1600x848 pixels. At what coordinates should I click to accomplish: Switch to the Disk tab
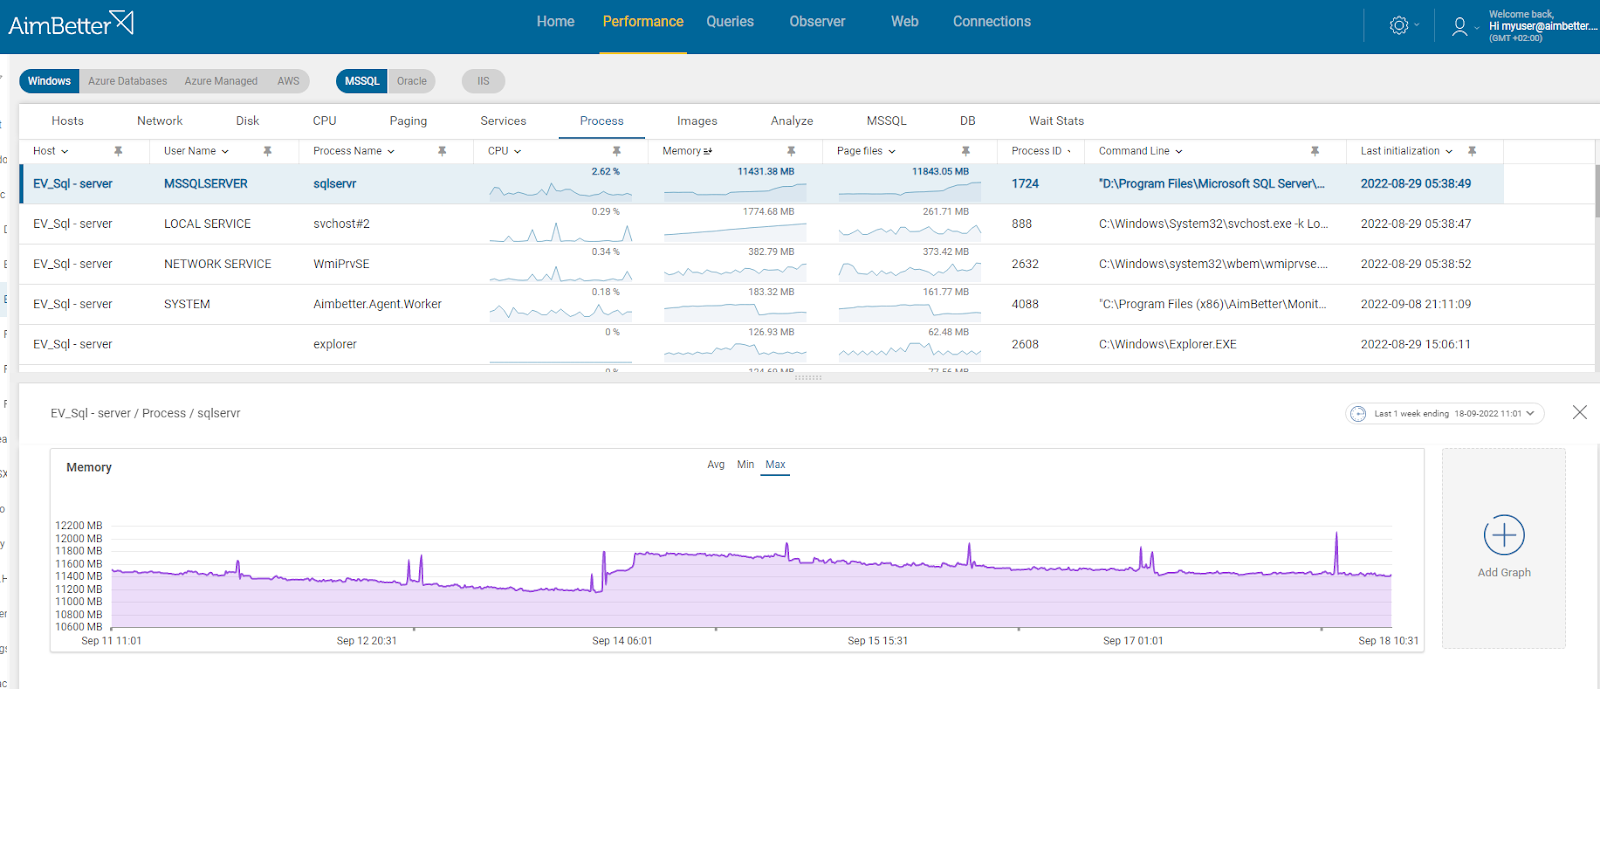pyautogui.click(x=248, y=121)
